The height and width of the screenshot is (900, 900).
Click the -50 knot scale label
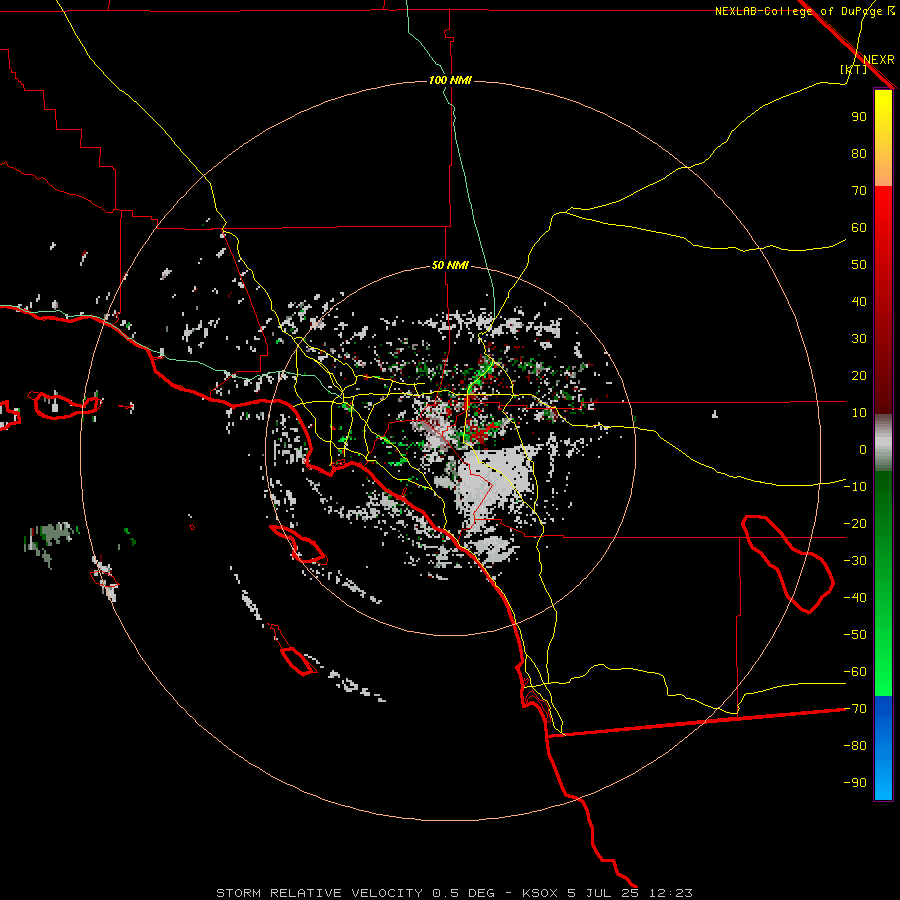click(x=855, y=635)
